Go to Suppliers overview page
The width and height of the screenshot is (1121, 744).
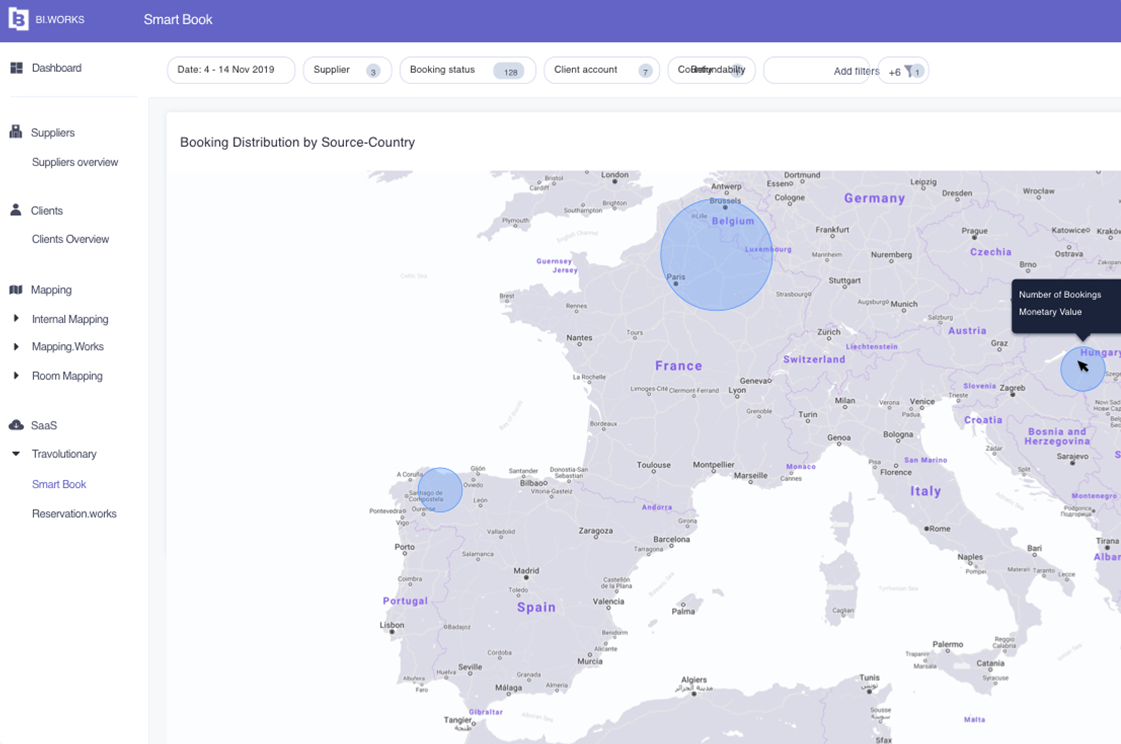click(75, 162)
